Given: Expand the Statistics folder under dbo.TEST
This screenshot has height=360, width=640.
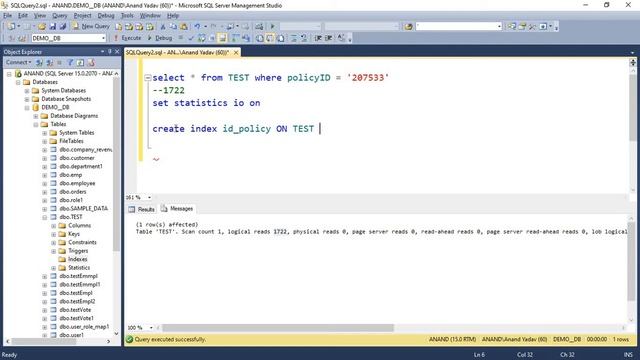Looking at the screenshot, I should pyautogui.click(x=53, y=268).
